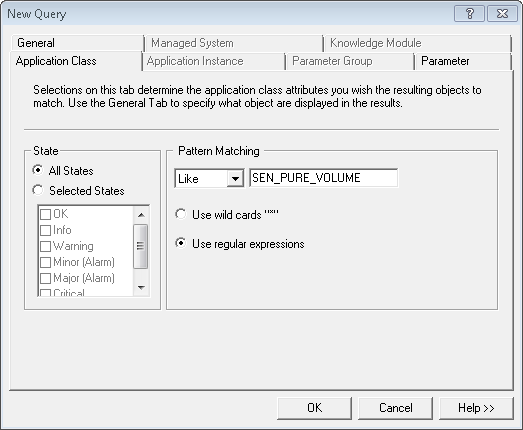The height and width of the screenshot is (430, 523).
Task: Open the Like comparison dropdown
Action: coord(235,179)
